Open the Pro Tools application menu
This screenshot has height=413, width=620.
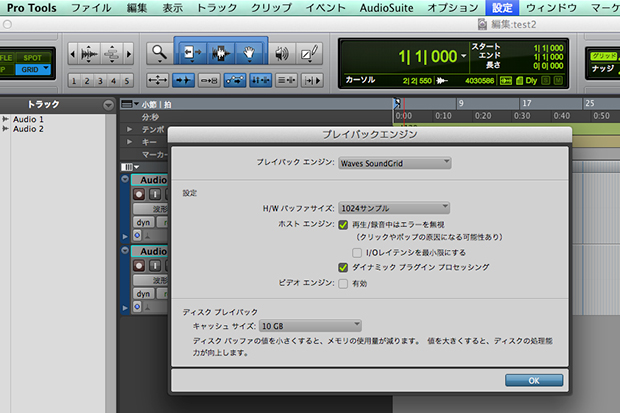32,8
